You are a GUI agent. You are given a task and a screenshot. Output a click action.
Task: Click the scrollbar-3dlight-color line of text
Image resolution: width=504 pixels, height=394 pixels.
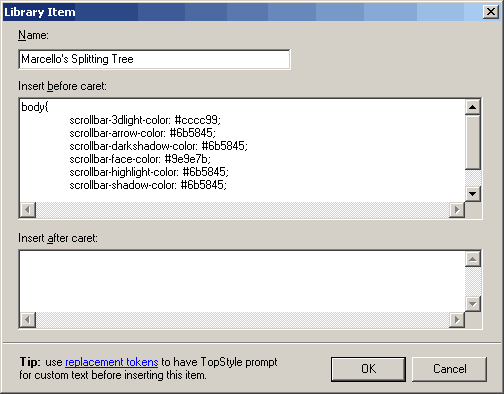[x=145, y=120]
